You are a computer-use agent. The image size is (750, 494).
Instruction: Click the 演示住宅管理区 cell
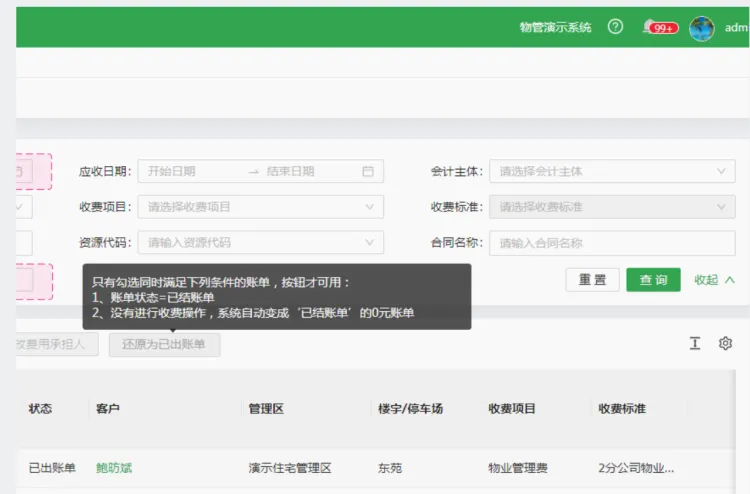pyautogui.click(x=290, y=468)
